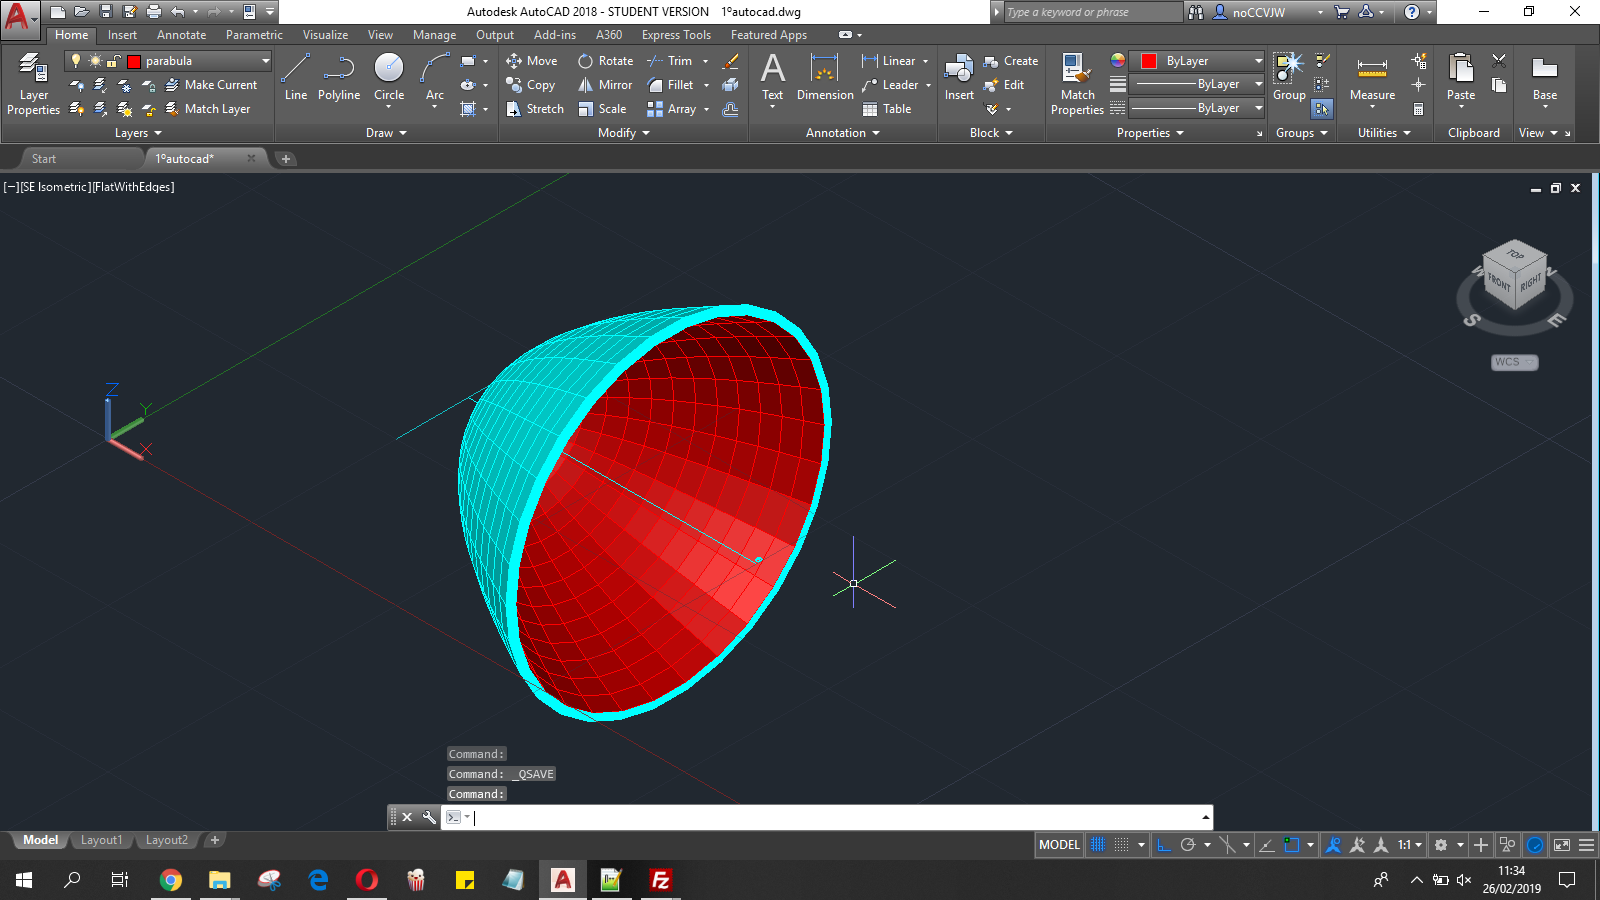Expand the Layers panel
The height and width of the screenshot is (900, 1600).
pyautogui.click(x=138, y=133)
